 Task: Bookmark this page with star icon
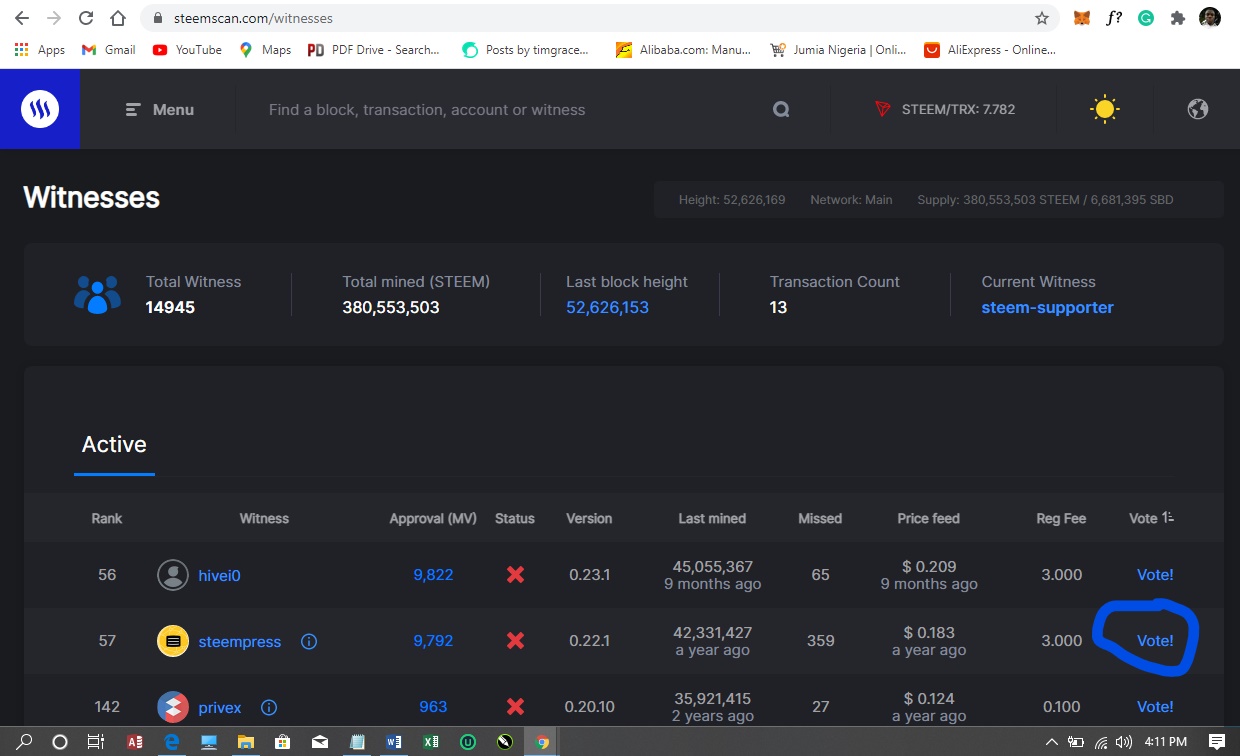click(x=1042, y=18)
